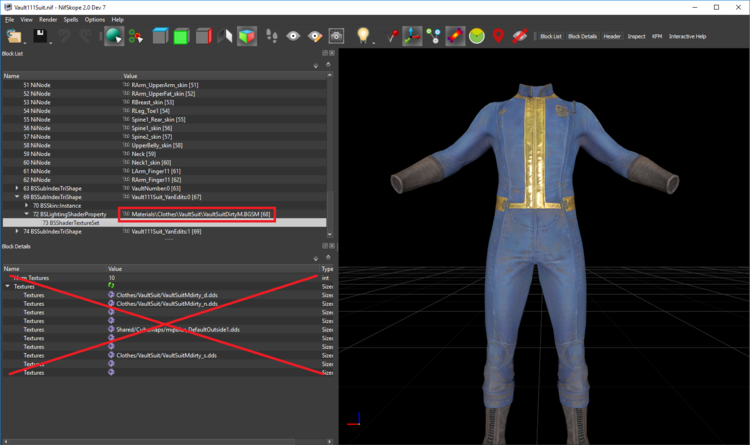The height and width of the screenshot is (445, 750).
Task: Click the green circle gauge icon
Action: pyautogui.click(x=477, y=36)
